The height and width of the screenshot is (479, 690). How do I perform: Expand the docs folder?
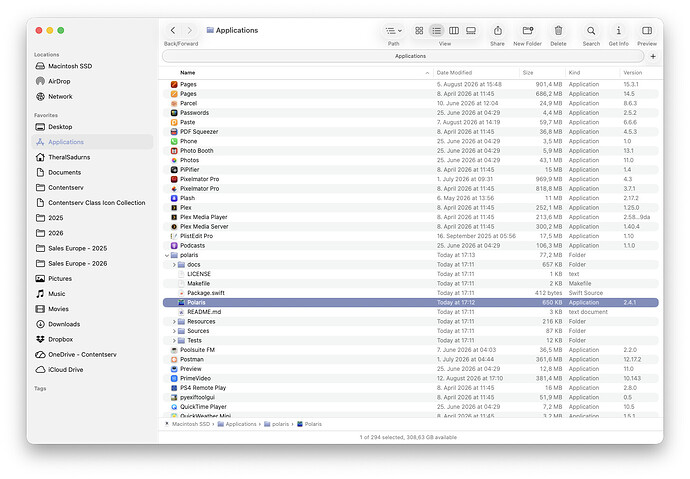pos(174,265)
